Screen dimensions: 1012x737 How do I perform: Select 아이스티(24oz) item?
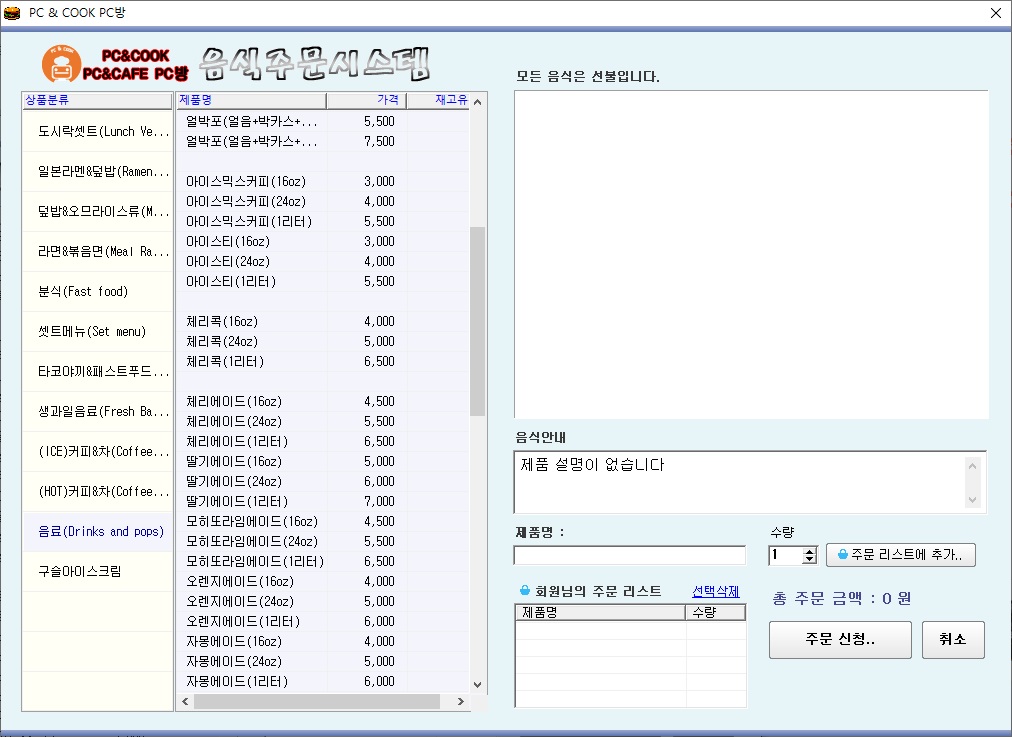pos(323,261)
